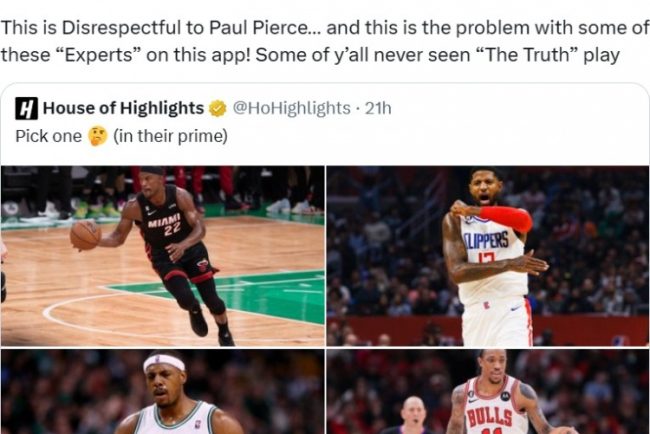Image resolution: width=650 pixels, height=434 pixels.
Task: Open the Miami 22 player photo
Action: coord(162,256)
